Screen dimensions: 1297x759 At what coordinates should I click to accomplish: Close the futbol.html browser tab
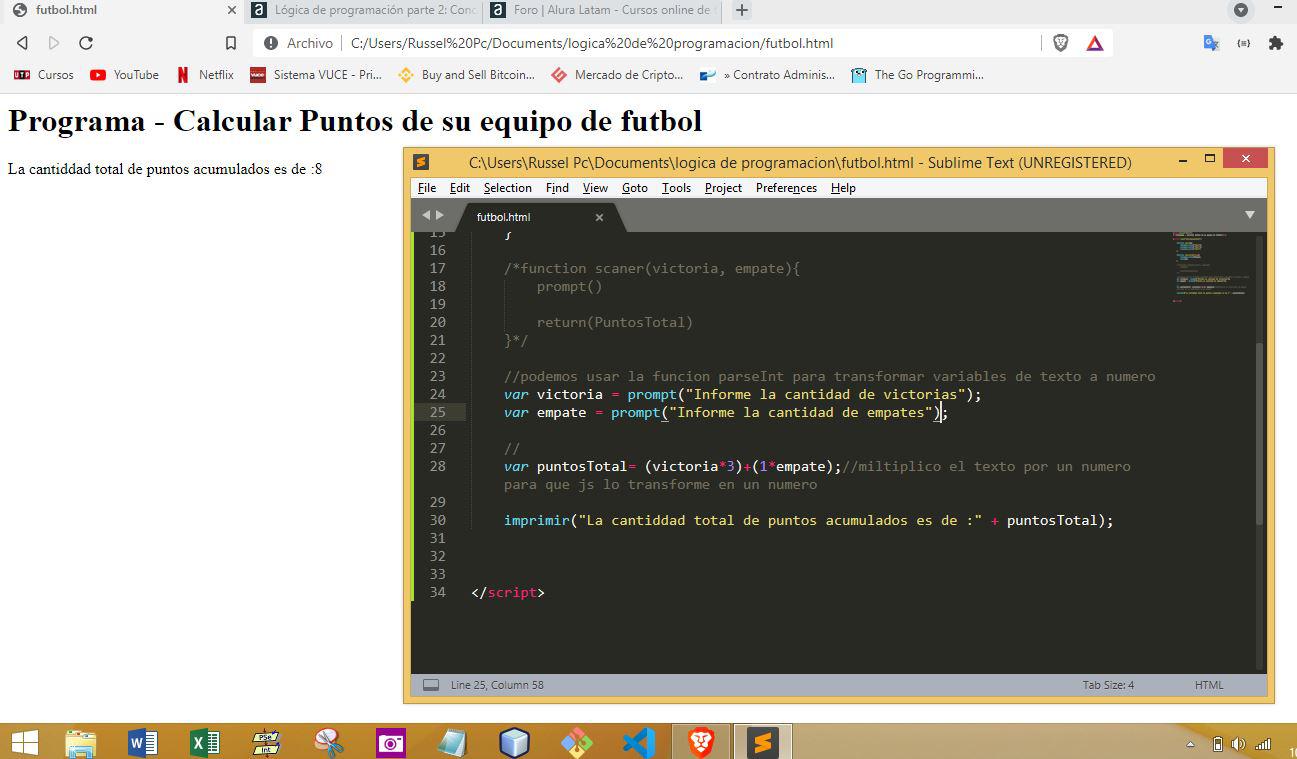[x=232, y=10]
